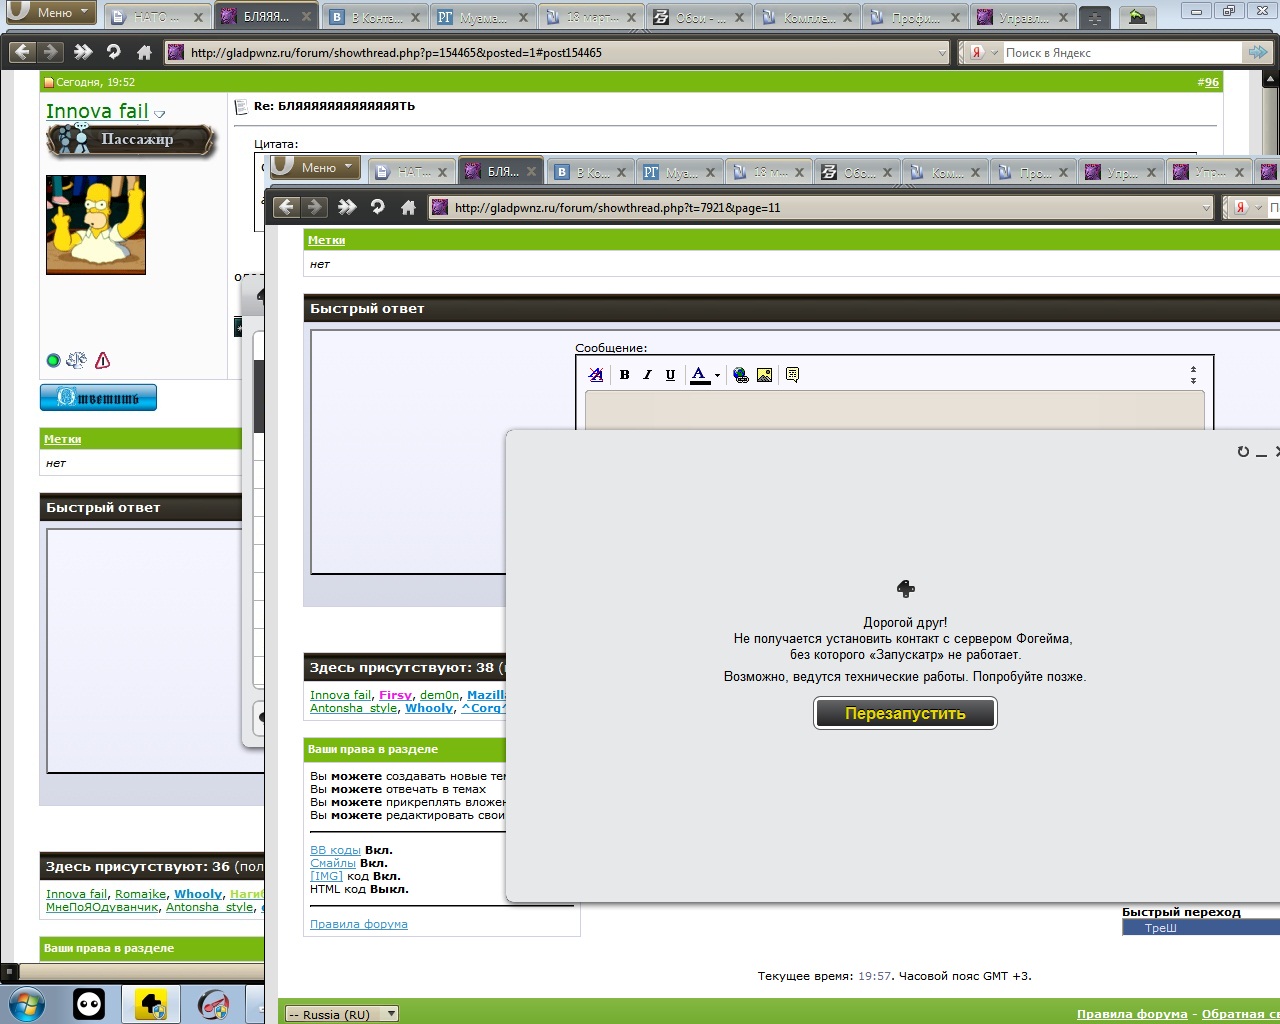Screen dimensions: 1280x1024
Task: Expand the Innova fail username dropdown arrow
Action: (160, 114)
